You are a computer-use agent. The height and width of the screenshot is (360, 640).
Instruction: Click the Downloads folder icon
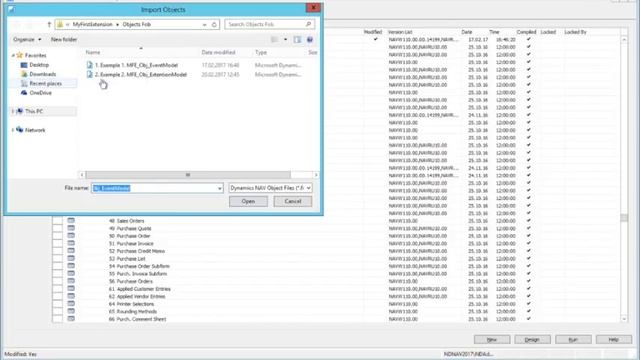coord(24,74)
